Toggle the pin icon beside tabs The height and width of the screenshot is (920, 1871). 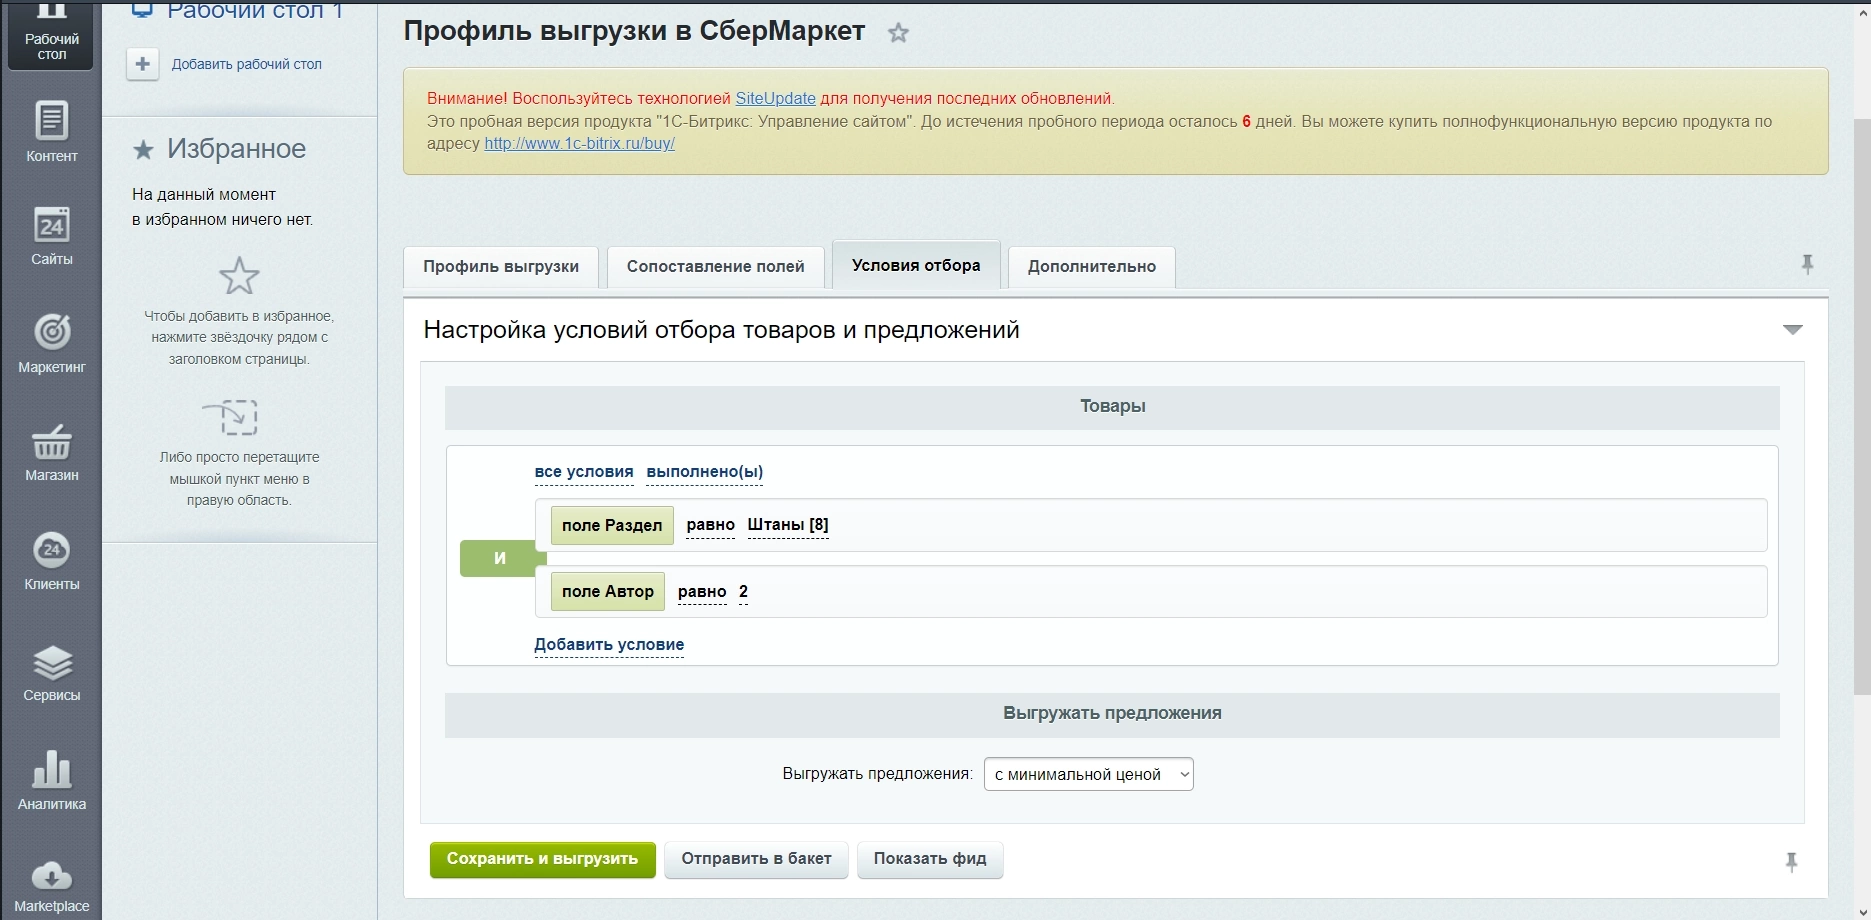pyautogui.click(x=1806, y=265)
